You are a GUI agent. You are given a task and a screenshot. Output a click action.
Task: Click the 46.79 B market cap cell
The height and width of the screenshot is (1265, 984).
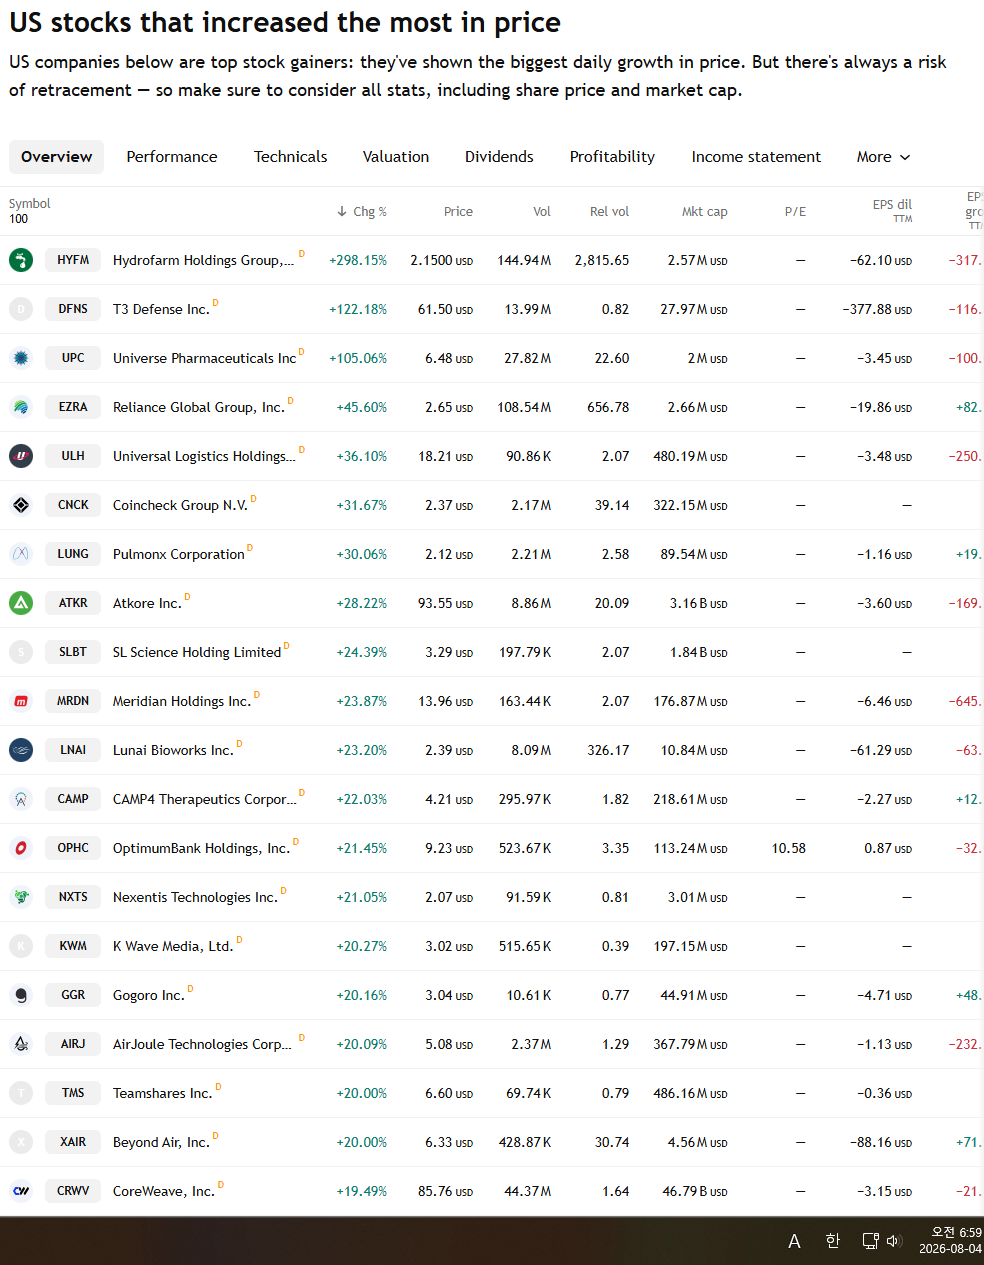pos(695,1191)
